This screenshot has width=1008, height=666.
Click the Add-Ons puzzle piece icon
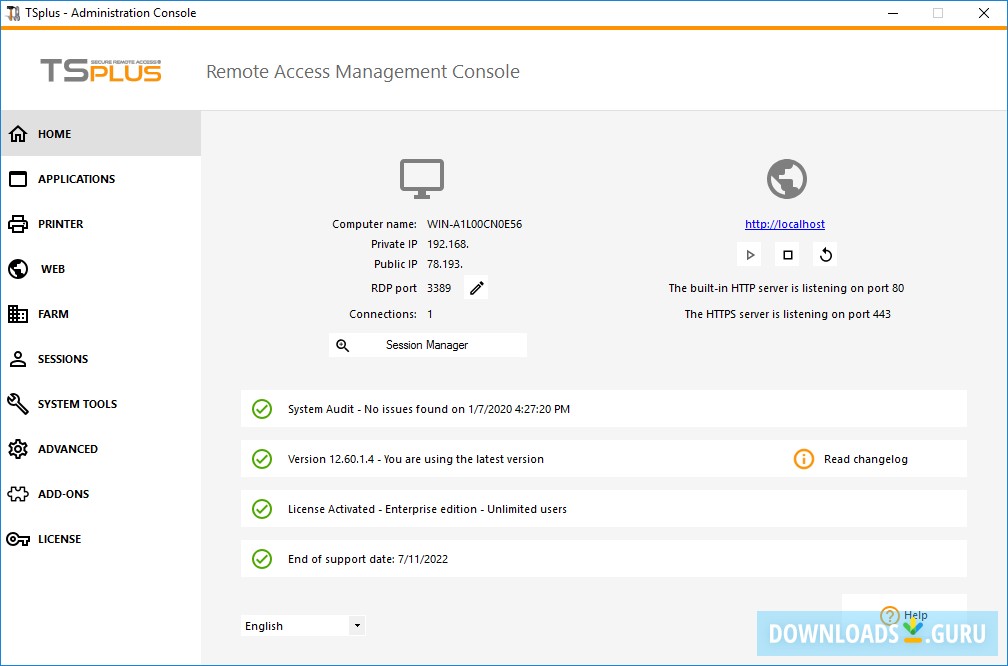click(18, 494)
